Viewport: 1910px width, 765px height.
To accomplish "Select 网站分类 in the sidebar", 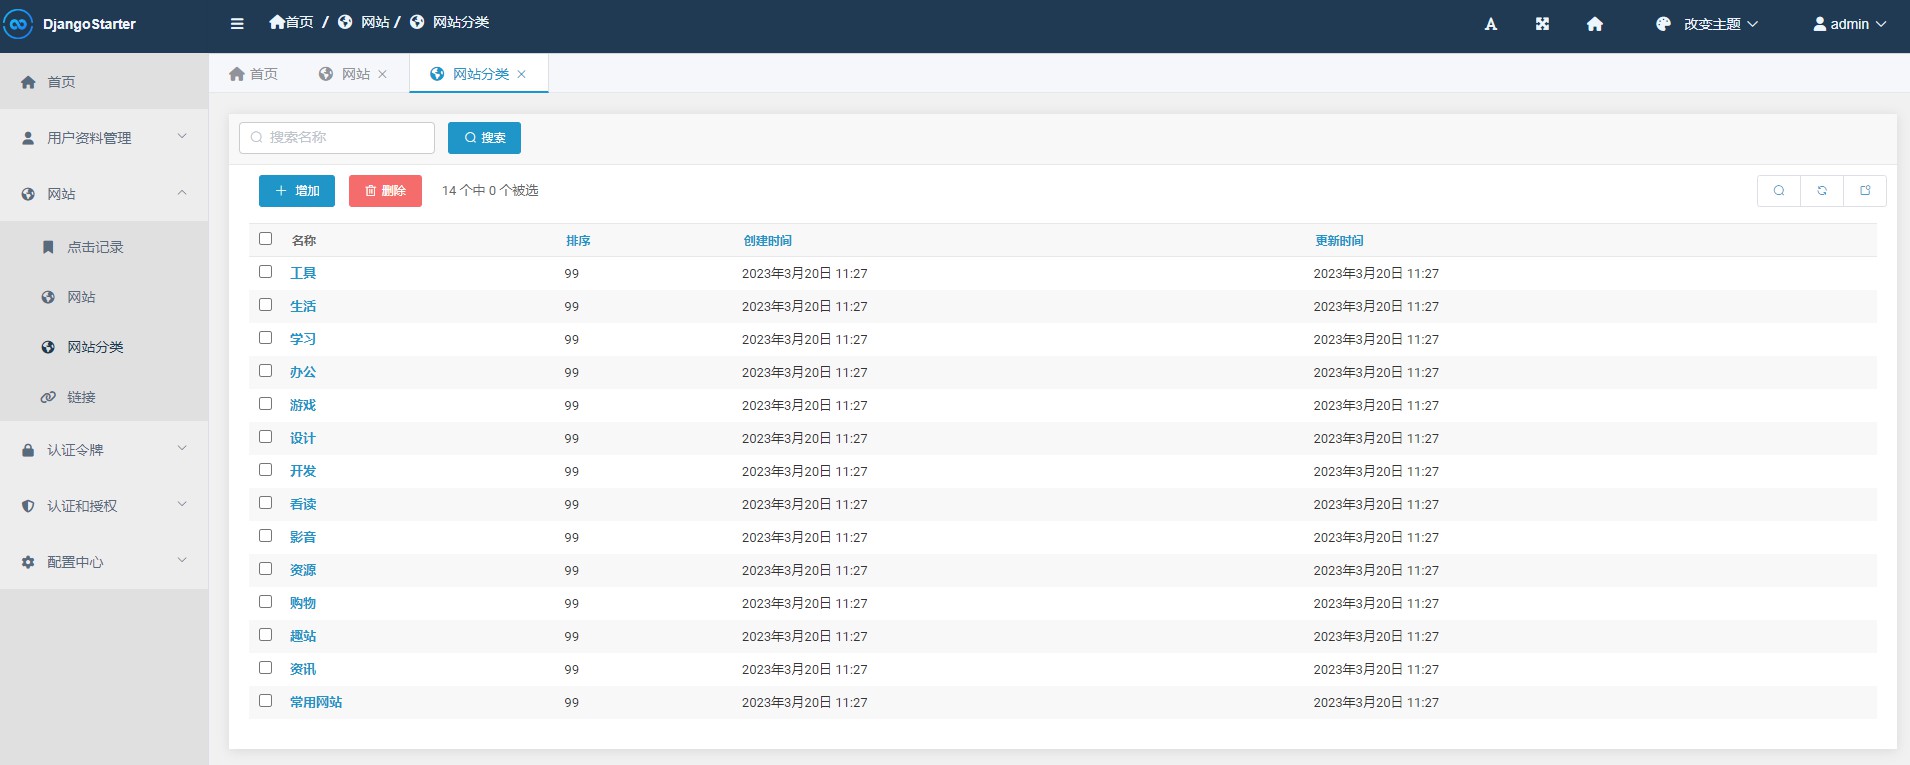I will point(104,347).
